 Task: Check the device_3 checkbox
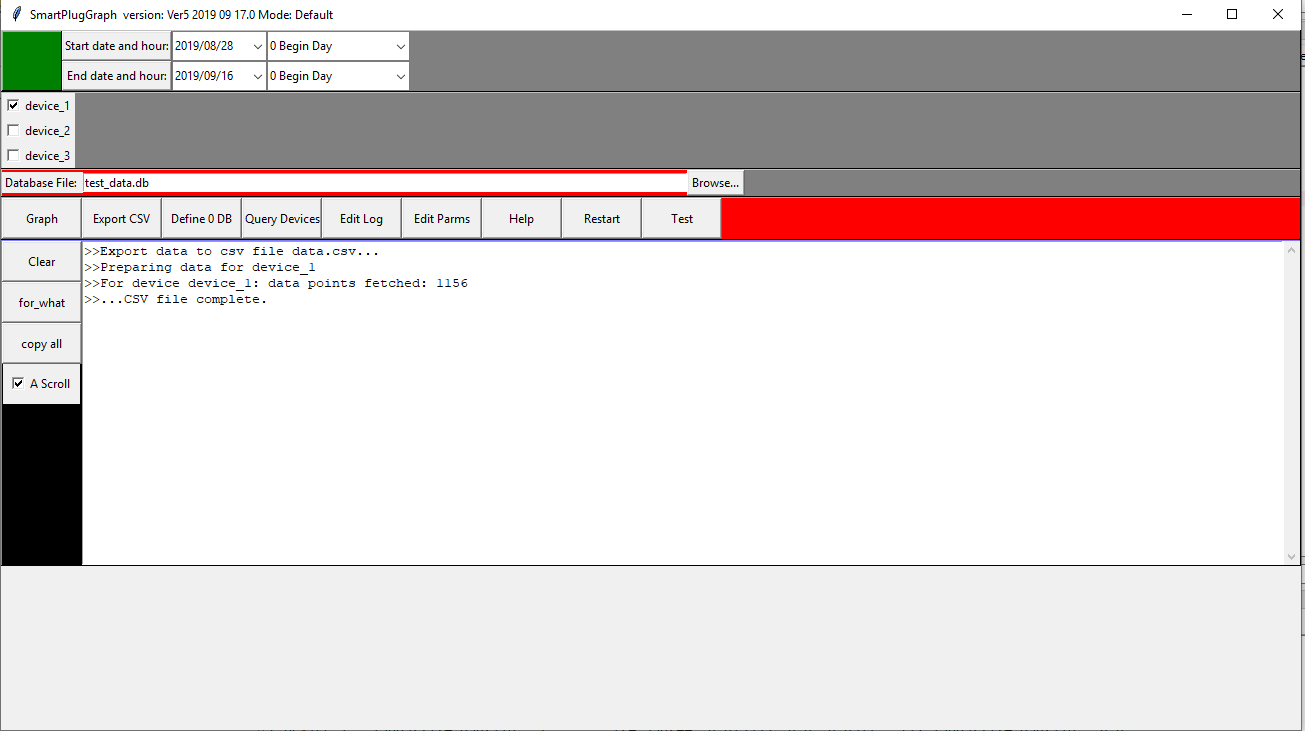(x=14, y=155)
